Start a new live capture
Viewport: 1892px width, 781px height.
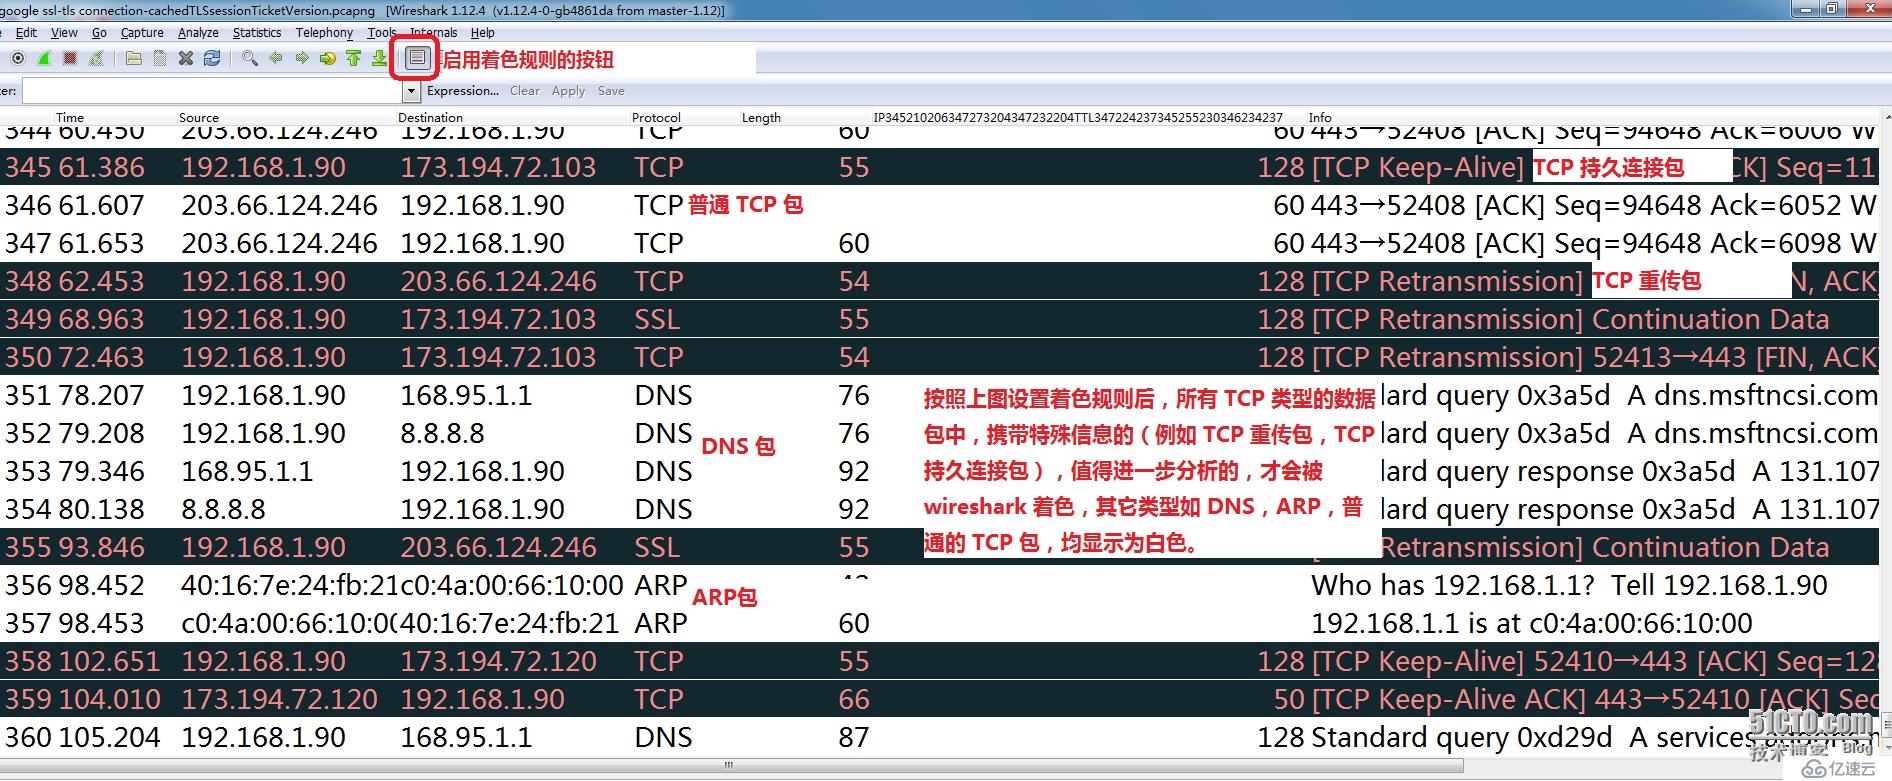tap(44, 59)
